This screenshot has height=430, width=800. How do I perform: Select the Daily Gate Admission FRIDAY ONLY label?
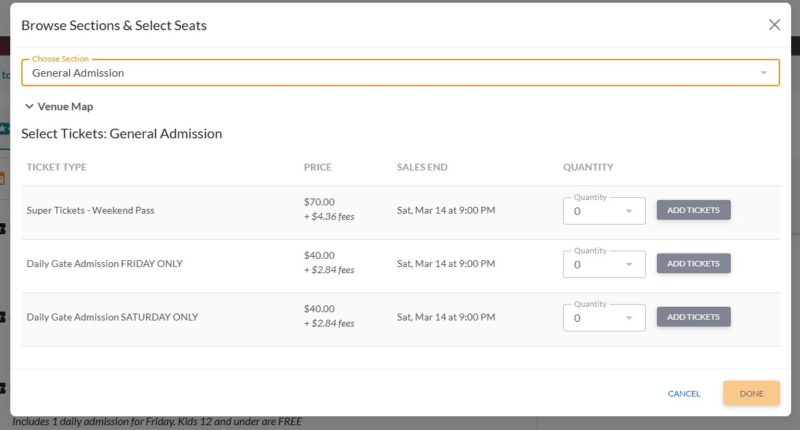pos(104,264)
